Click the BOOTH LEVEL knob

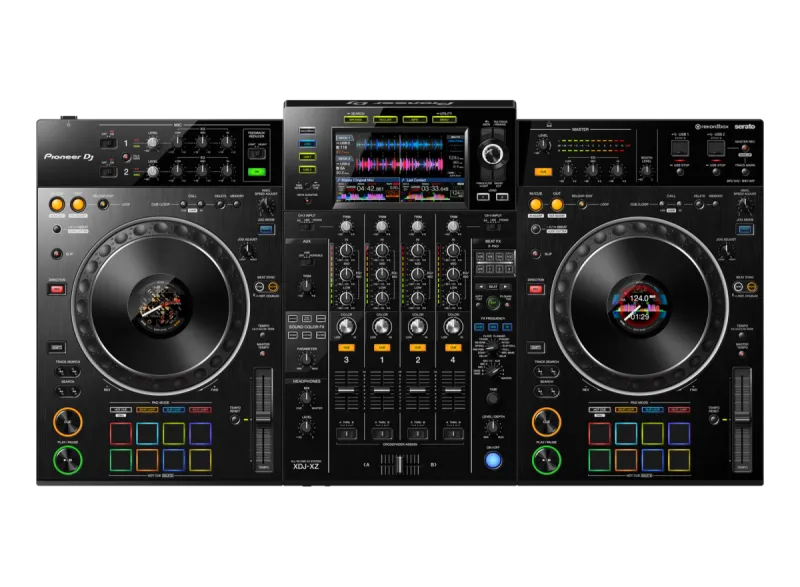[646, 172]
